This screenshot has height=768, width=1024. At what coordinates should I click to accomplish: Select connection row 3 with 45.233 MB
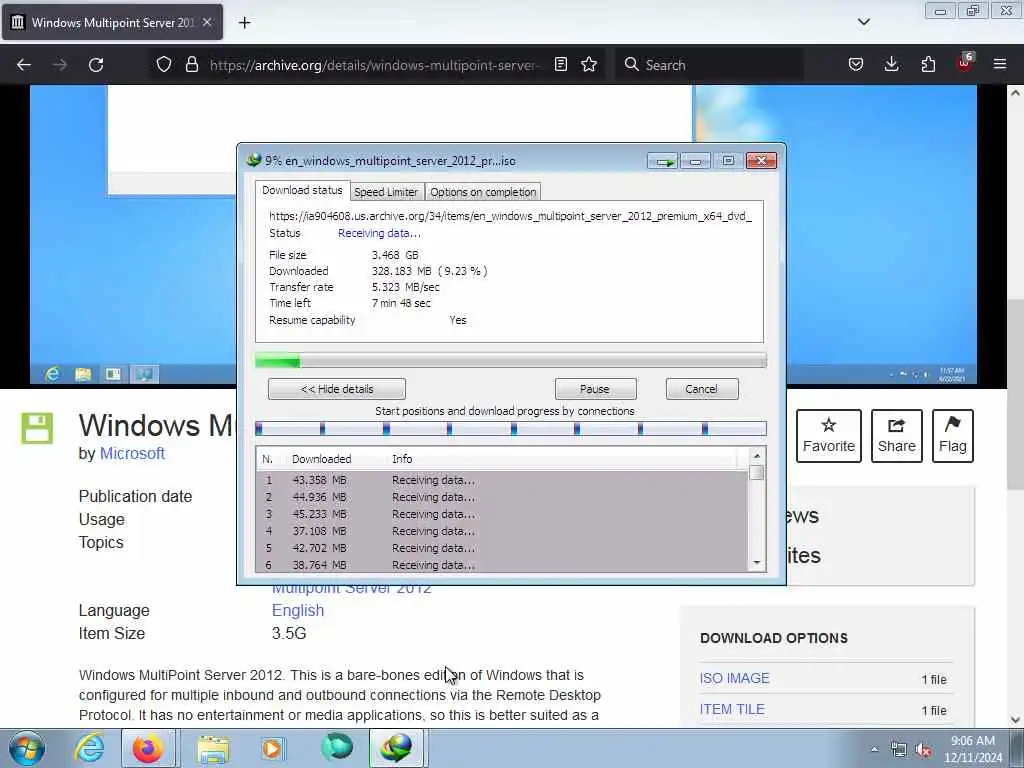click(502, 514)
